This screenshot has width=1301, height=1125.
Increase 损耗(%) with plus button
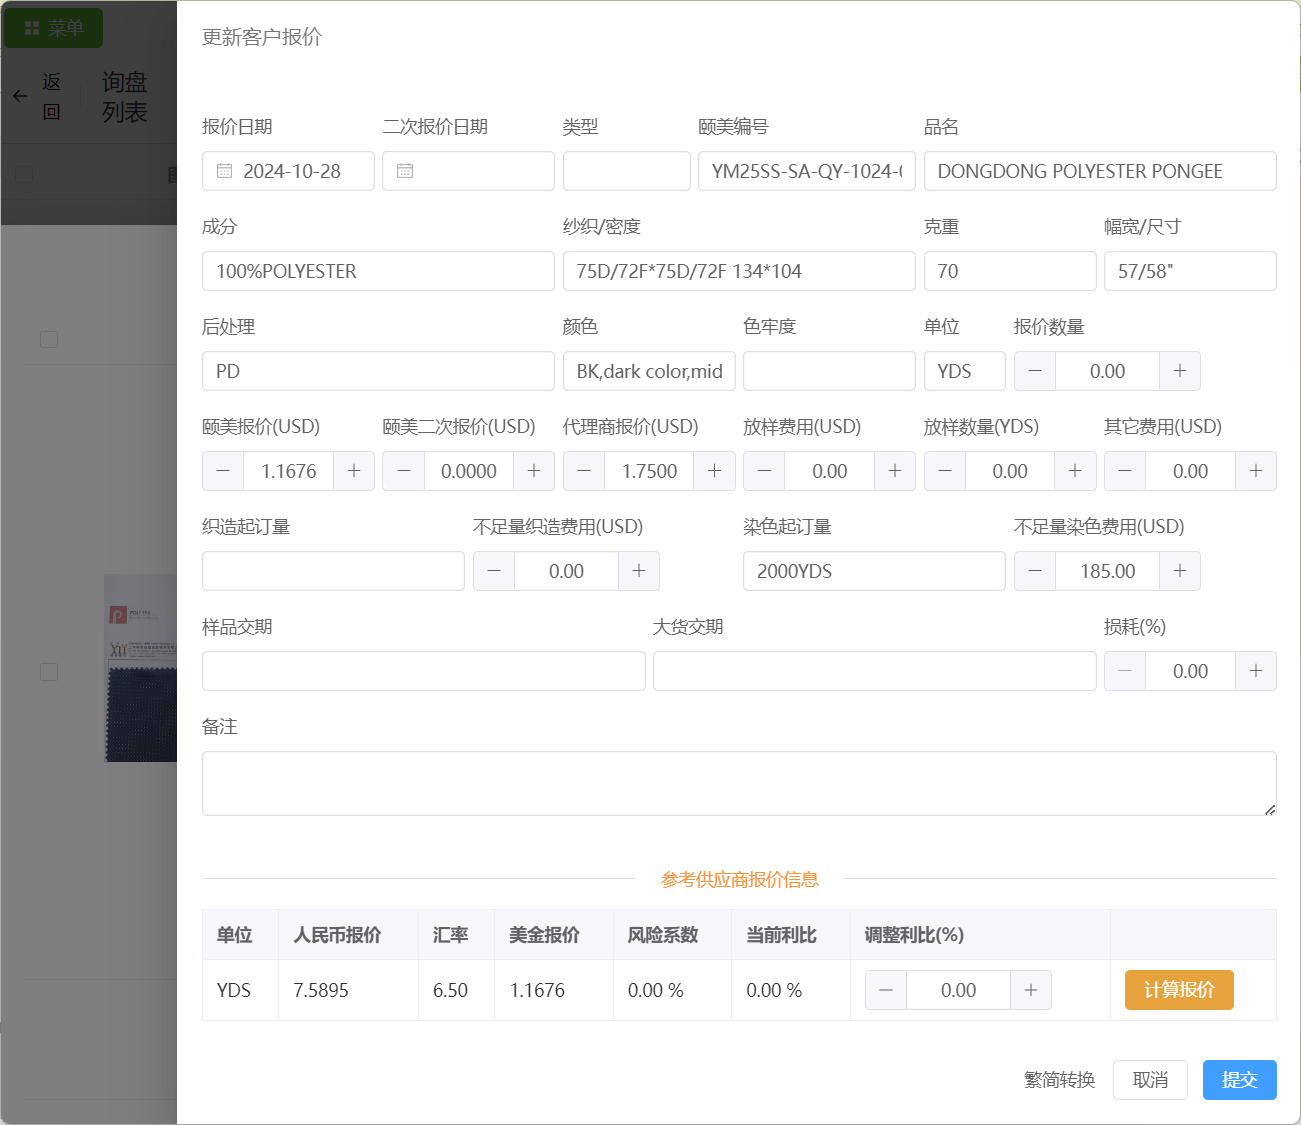(x=1256, y=671)
